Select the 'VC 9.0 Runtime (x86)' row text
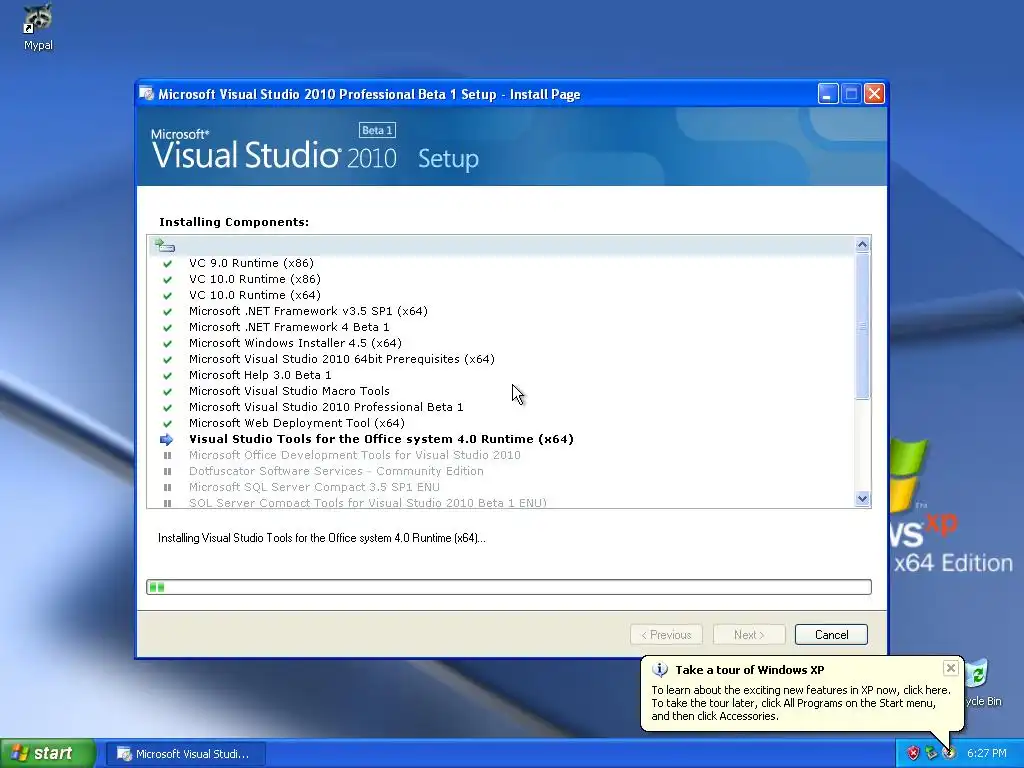The width and height of the screenshot is (1024, 768). [x=251, y=263]
